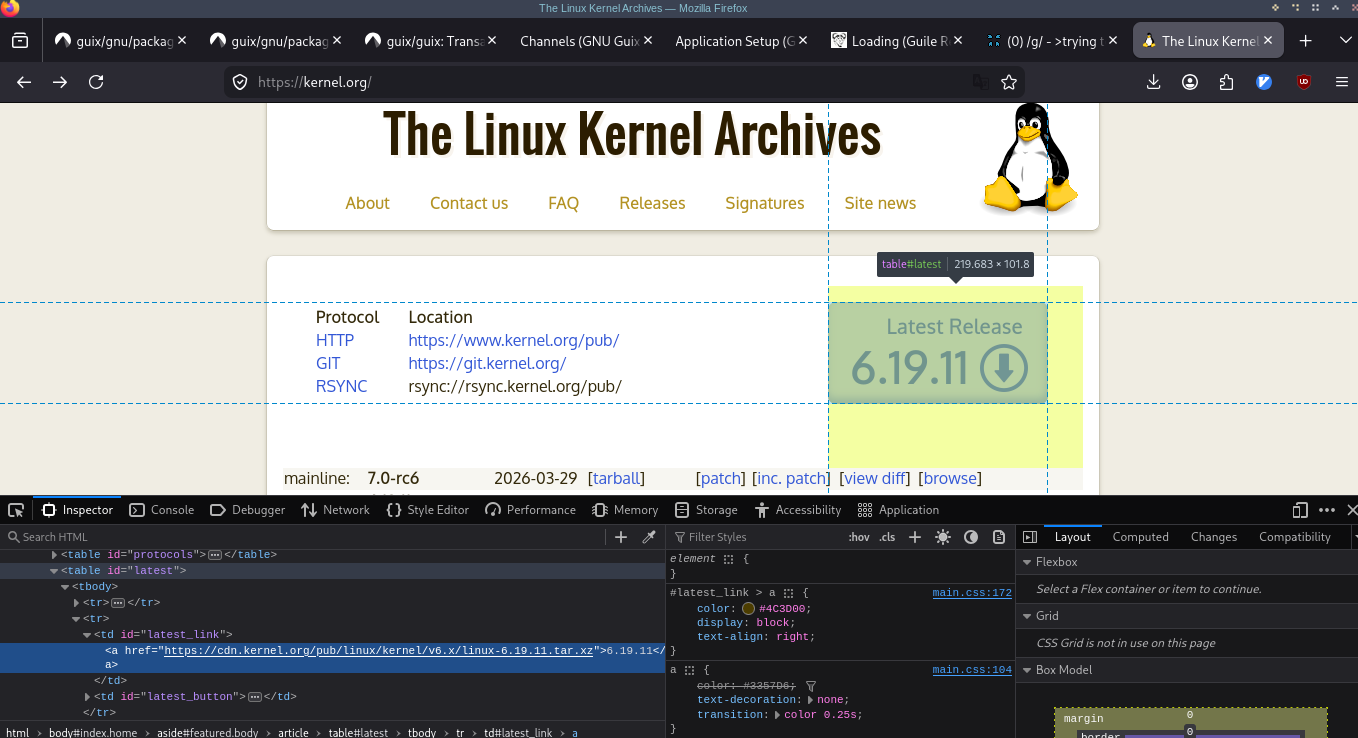Activate the element picker tool in DevTools
Image resolution: width=1358 pixels, height=738 pixels.
click(16, 510)
